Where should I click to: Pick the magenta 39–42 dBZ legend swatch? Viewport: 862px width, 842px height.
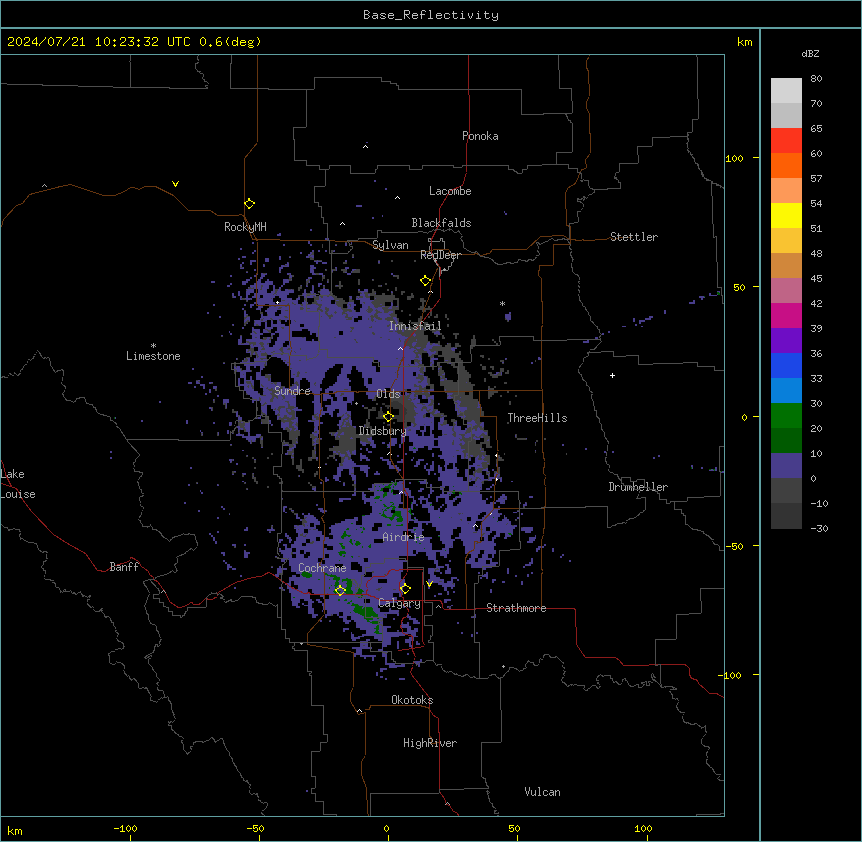click(786, 315)
